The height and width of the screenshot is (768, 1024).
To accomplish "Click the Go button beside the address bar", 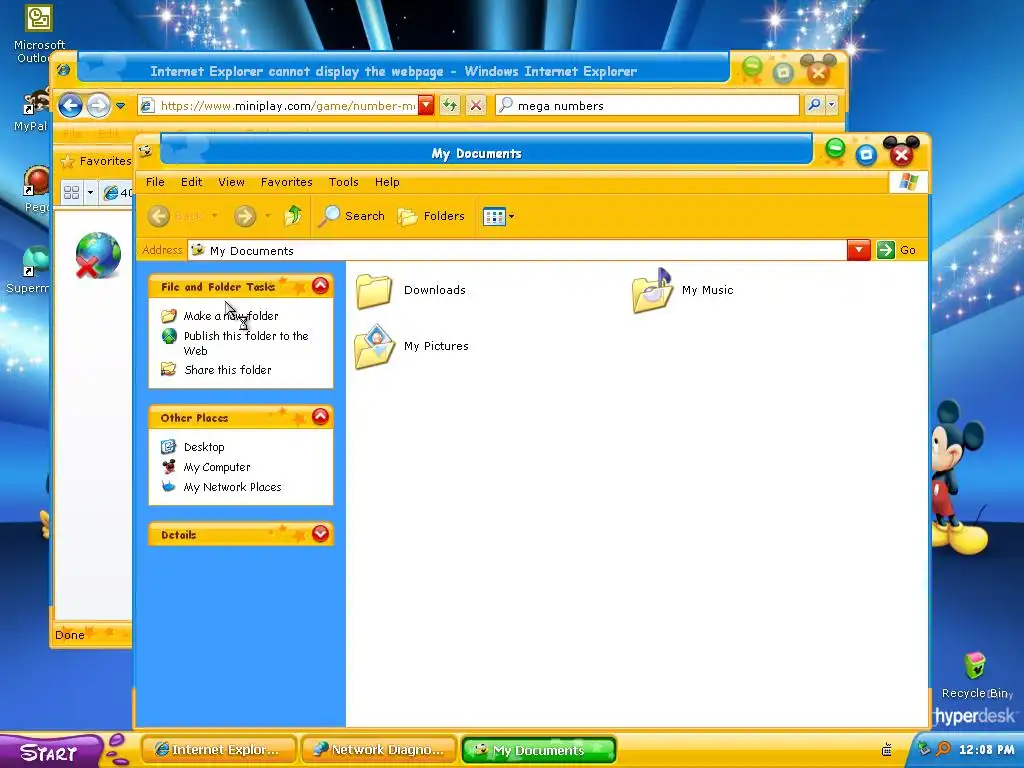I will tap(897, 250).
